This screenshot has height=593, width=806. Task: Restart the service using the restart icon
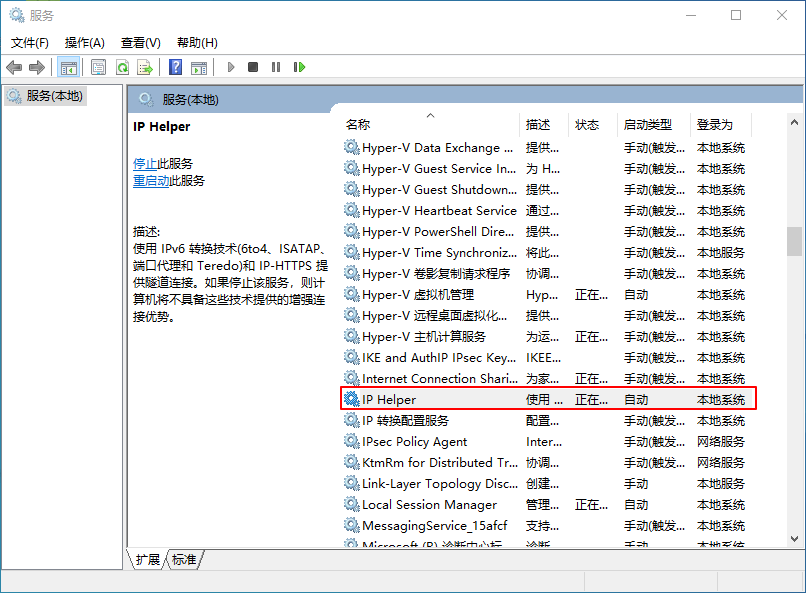[x=298, y=66]
